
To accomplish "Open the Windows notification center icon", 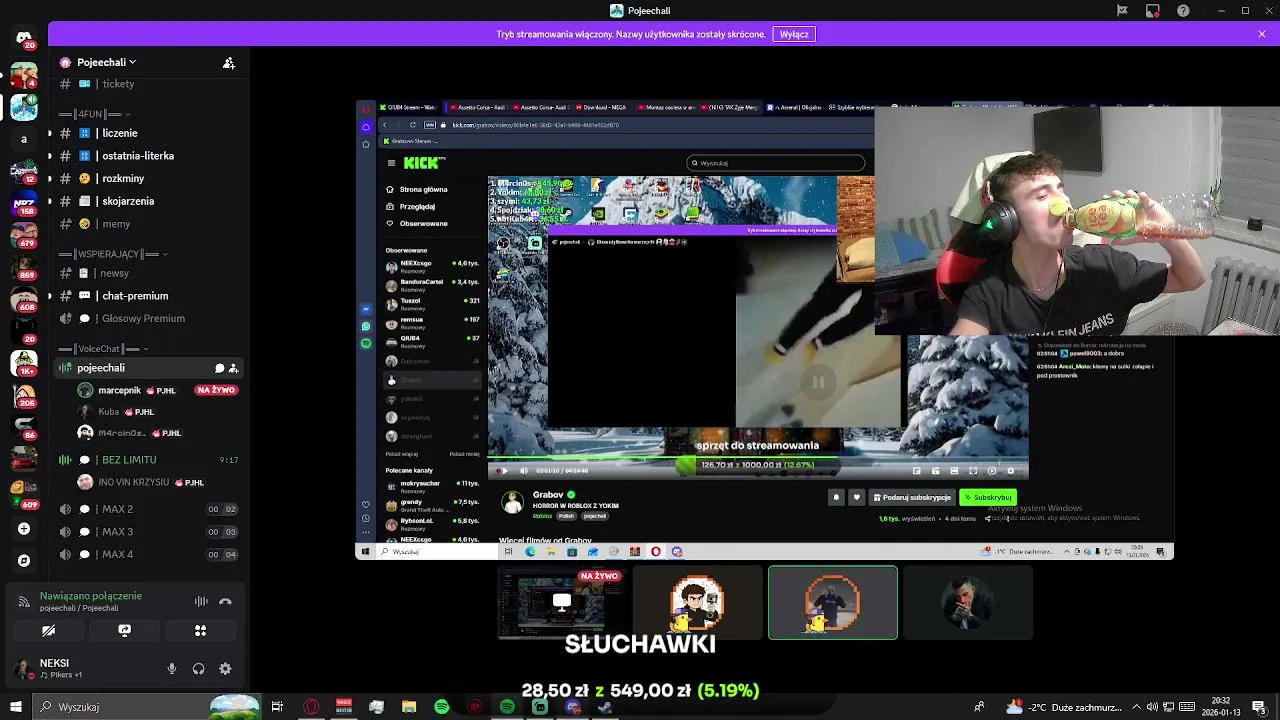I will [1259, 707].
